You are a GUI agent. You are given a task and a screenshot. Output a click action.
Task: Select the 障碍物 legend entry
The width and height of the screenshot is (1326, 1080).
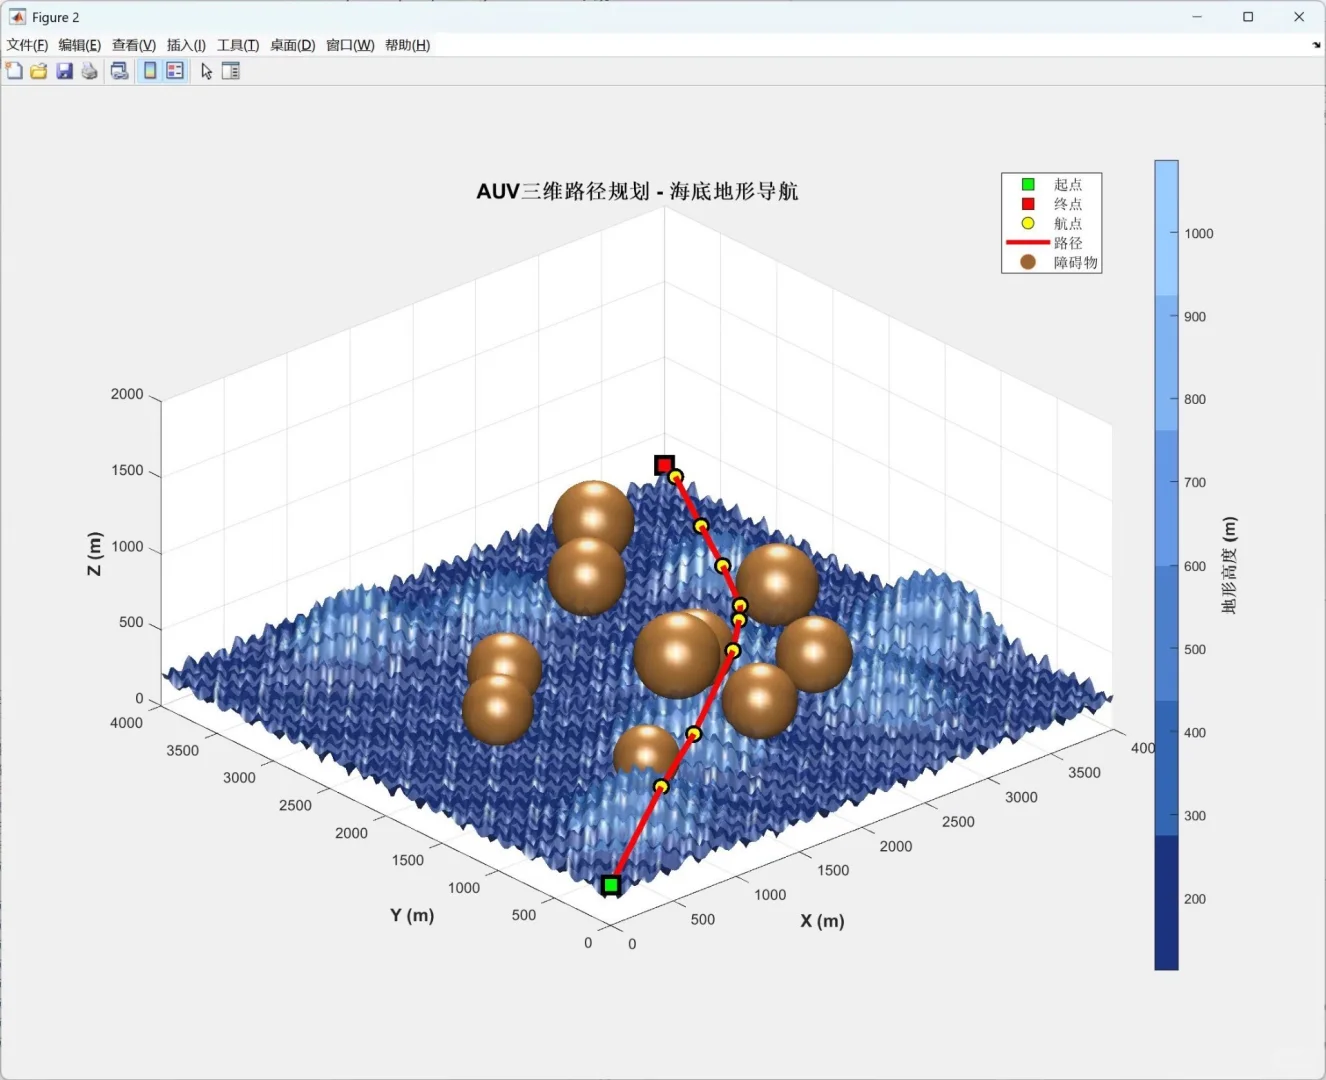tap(1051, 262)
